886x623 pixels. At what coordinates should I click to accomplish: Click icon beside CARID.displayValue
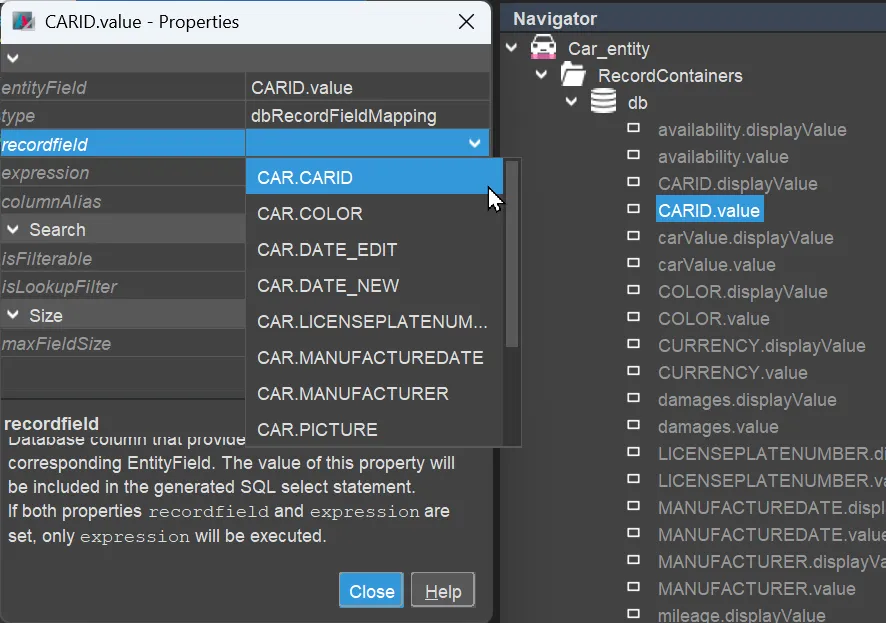(x=633, y=182)
